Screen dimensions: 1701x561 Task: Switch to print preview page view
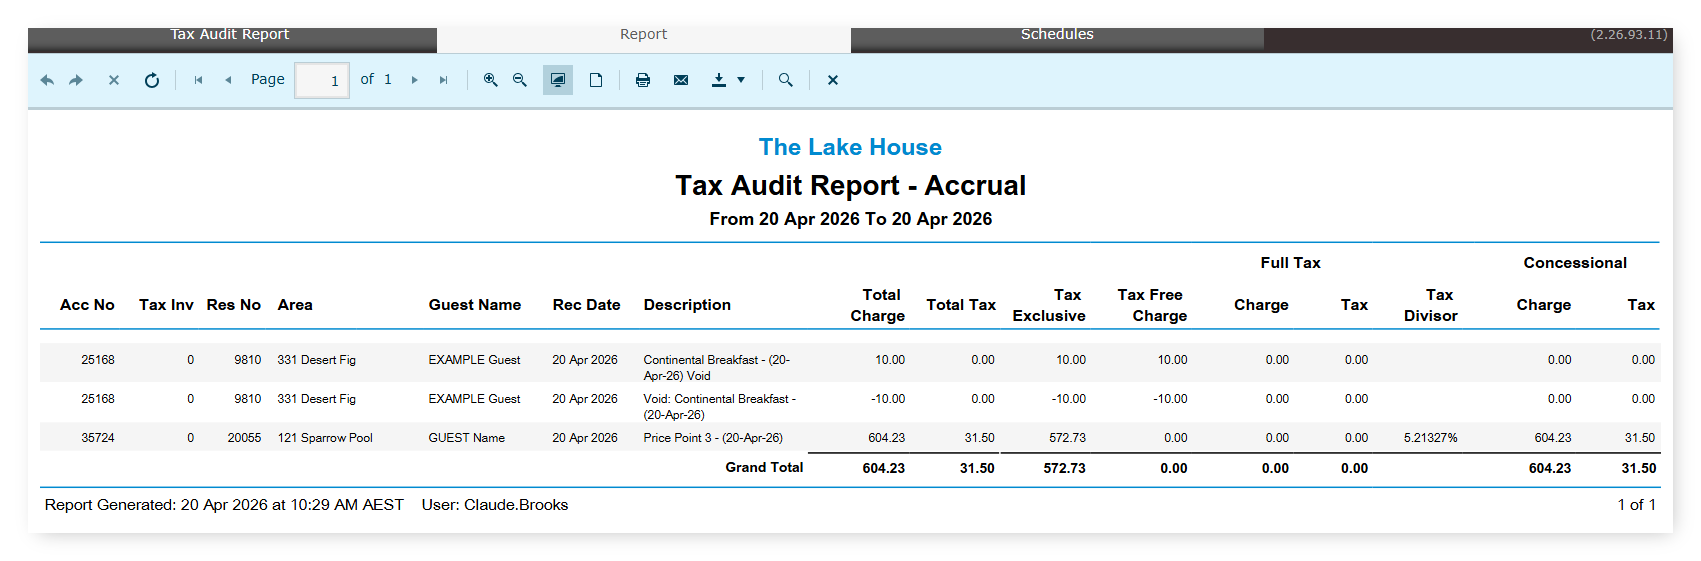[596, 80]
